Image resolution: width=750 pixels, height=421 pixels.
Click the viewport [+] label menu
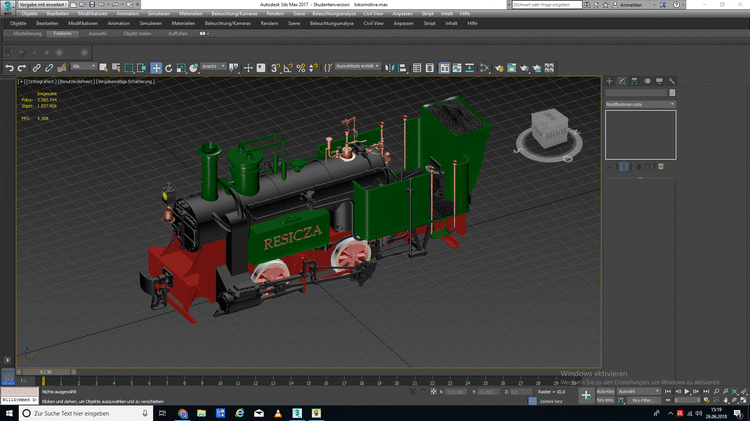[21, 82]
